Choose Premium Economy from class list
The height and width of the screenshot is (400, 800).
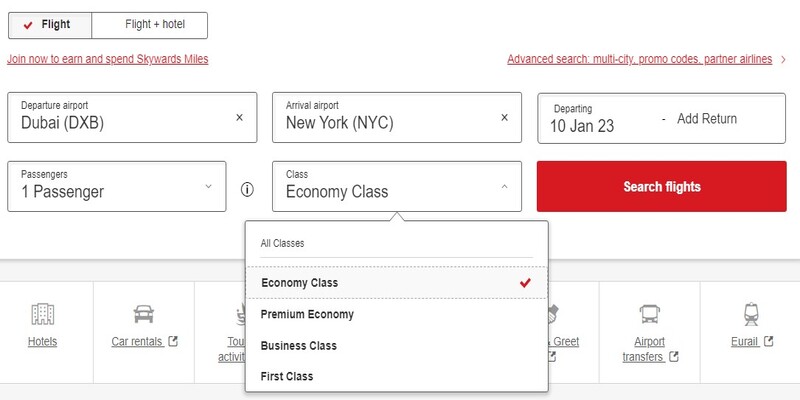click(x=307, y=314)
